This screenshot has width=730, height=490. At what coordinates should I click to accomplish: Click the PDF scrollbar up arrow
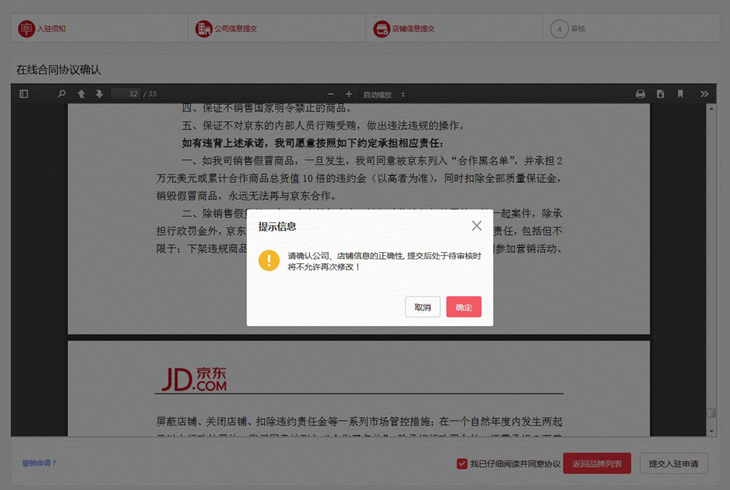[x=711, y=108]
